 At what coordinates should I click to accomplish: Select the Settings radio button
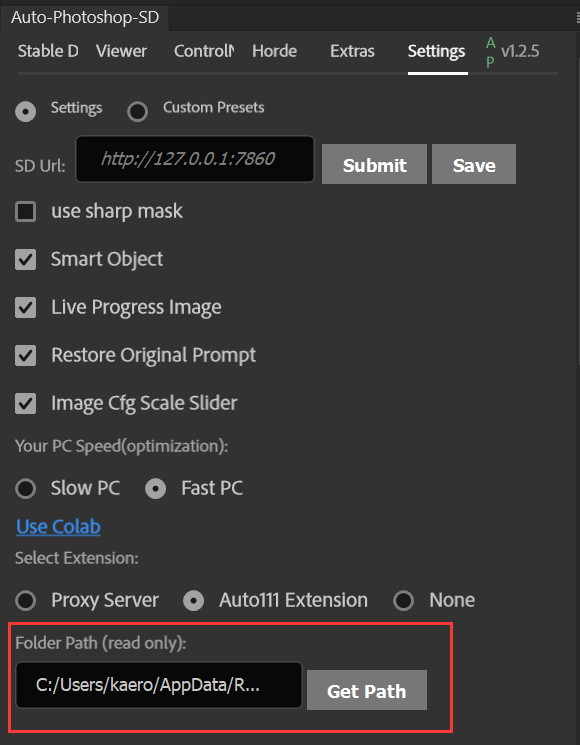[x=26, y=112]
